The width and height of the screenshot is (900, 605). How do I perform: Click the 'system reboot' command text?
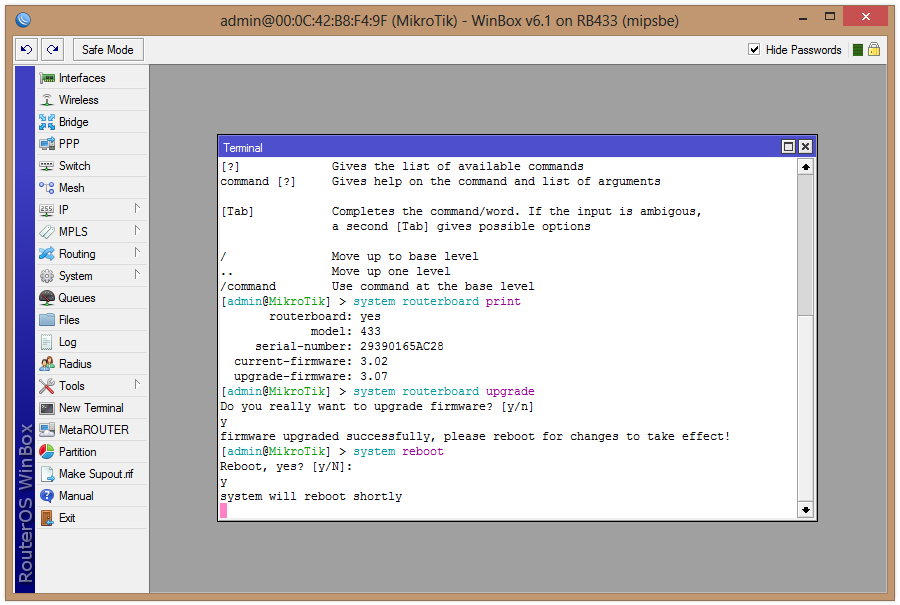pos(398,452)
